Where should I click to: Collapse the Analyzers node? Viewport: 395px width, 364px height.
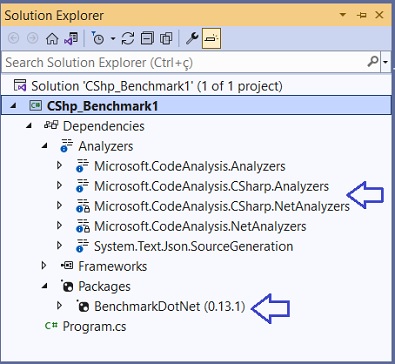(44, 146)
